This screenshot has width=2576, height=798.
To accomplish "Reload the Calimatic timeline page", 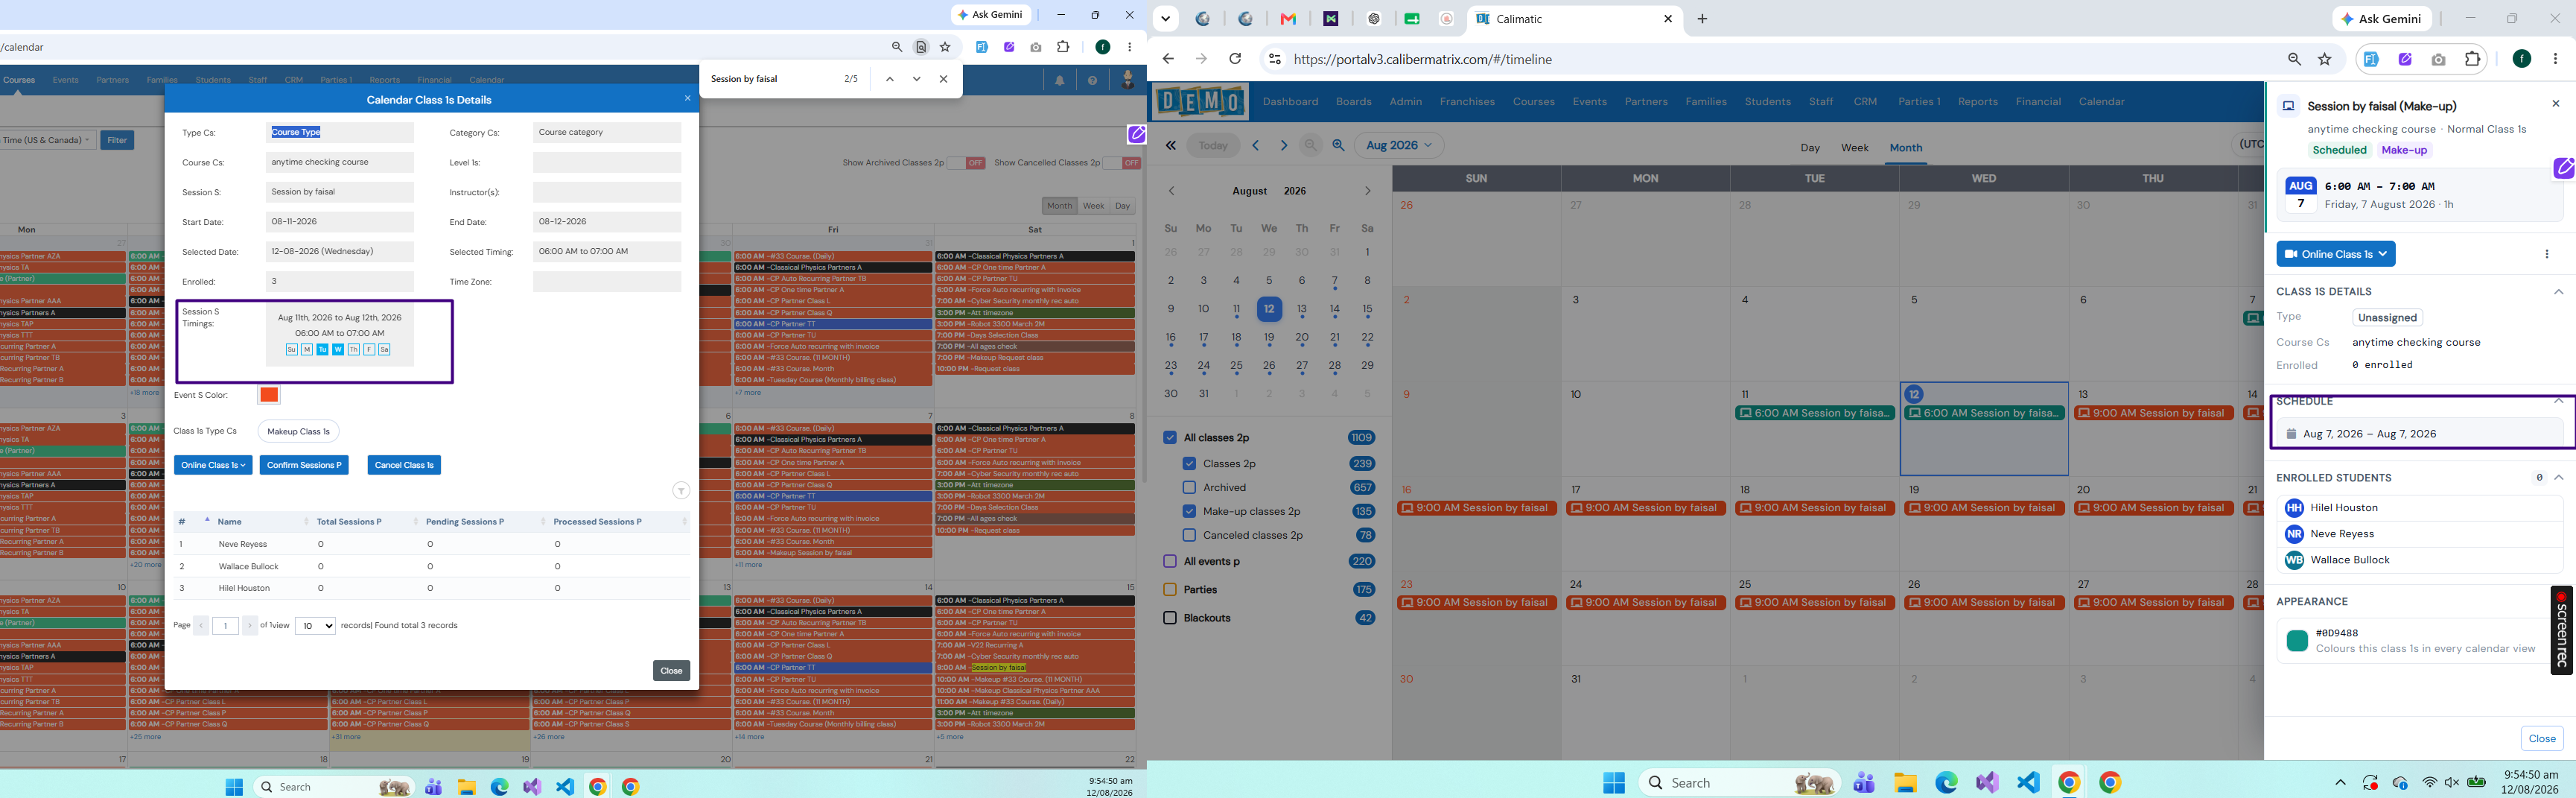I will [1235, 59].
